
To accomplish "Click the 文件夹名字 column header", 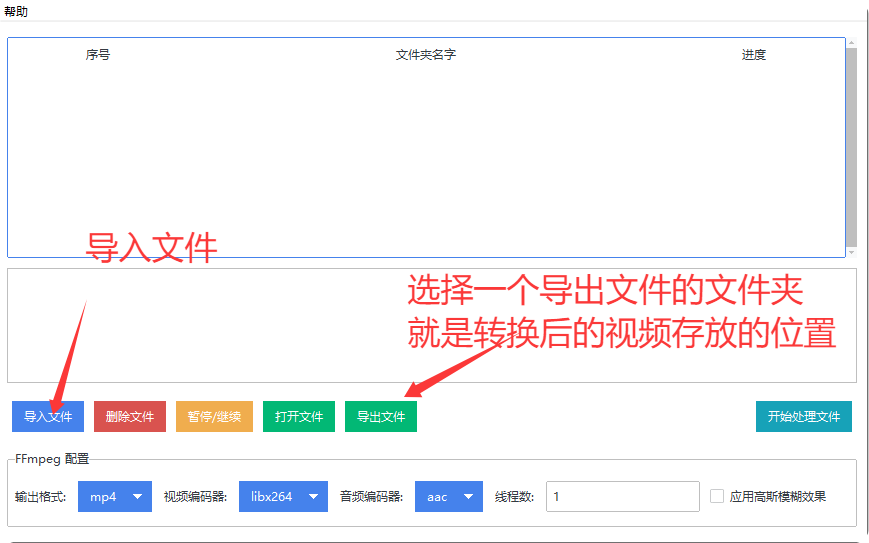I will click(426, 54).
